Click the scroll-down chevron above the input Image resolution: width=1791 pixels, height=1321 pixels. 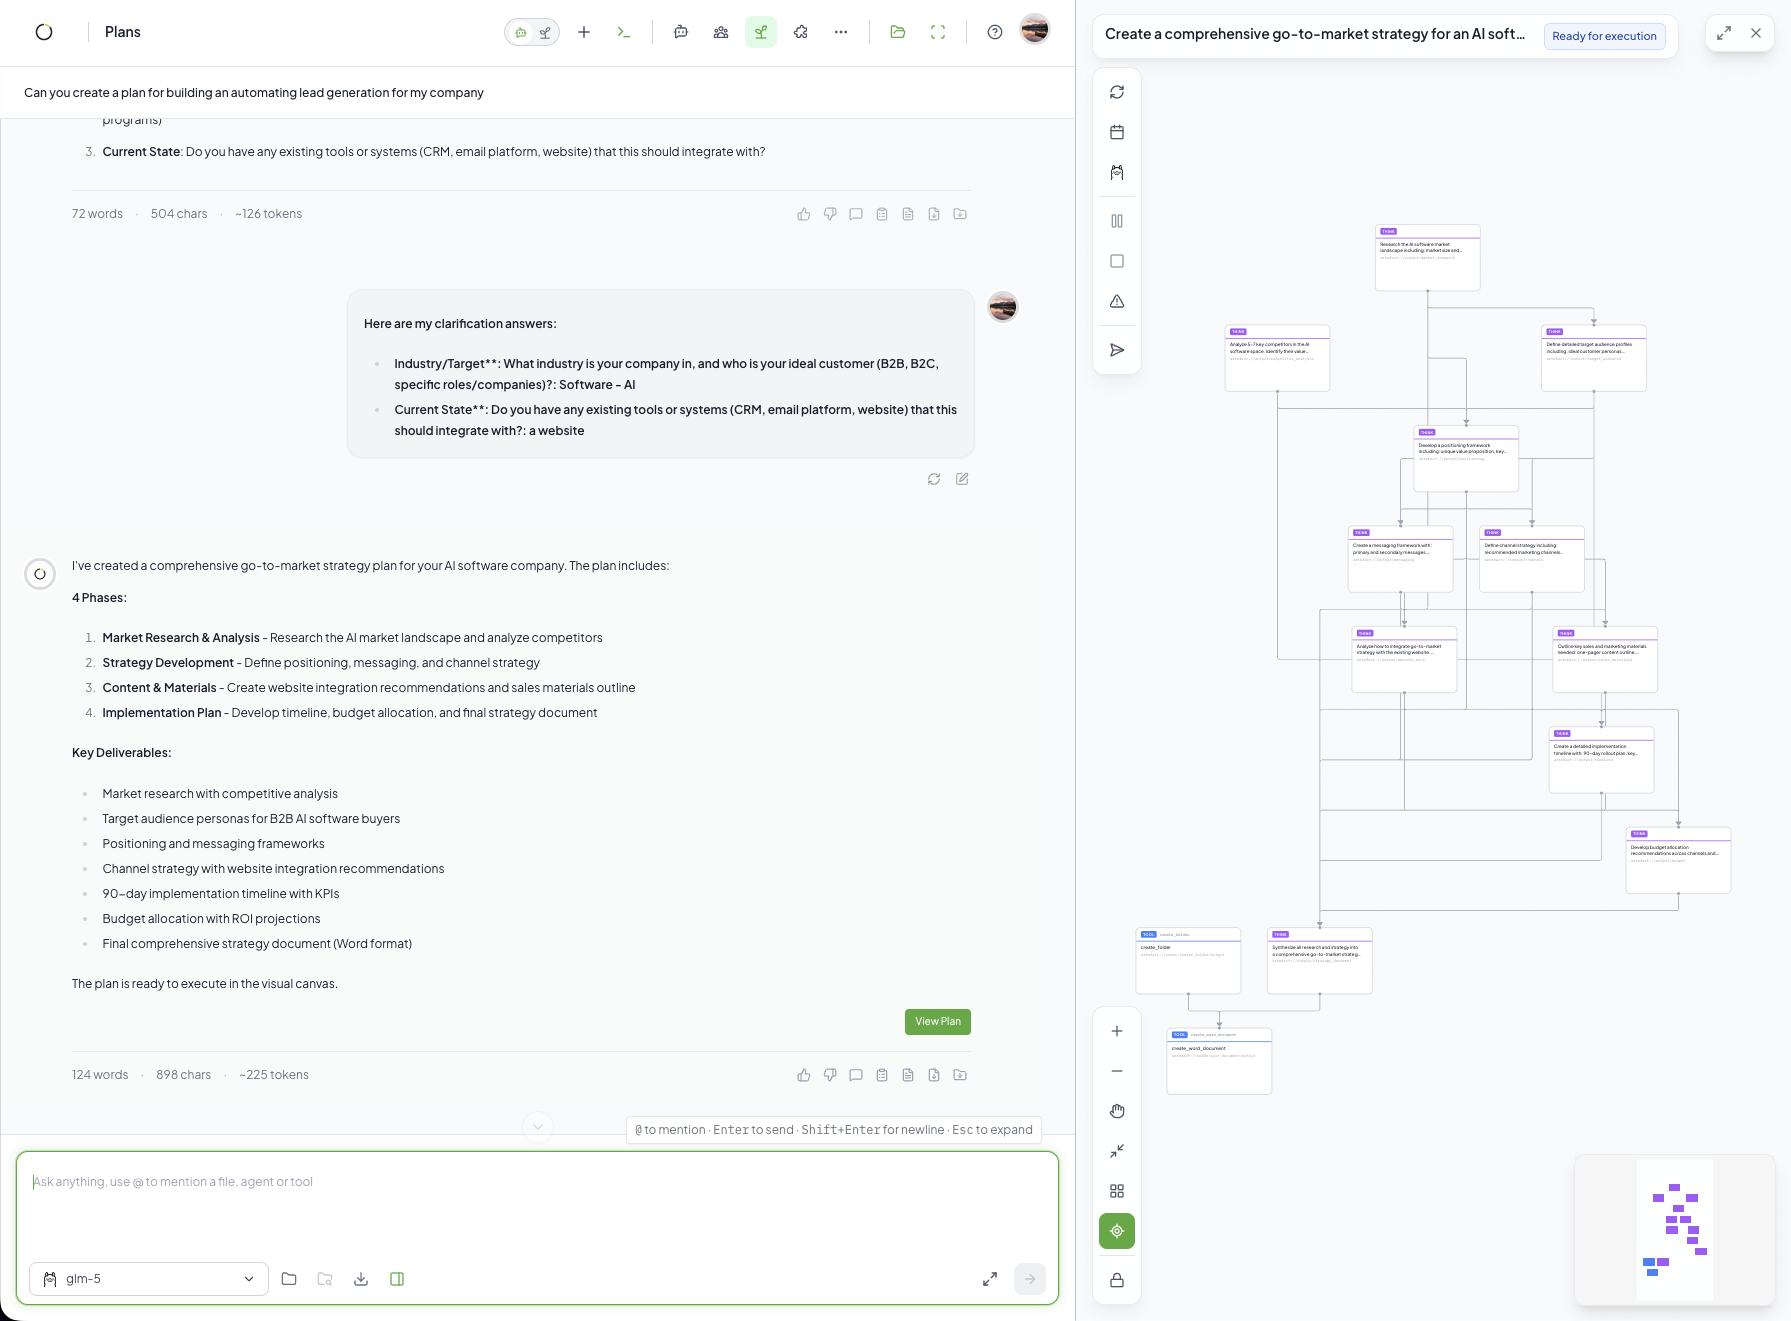538,1127
